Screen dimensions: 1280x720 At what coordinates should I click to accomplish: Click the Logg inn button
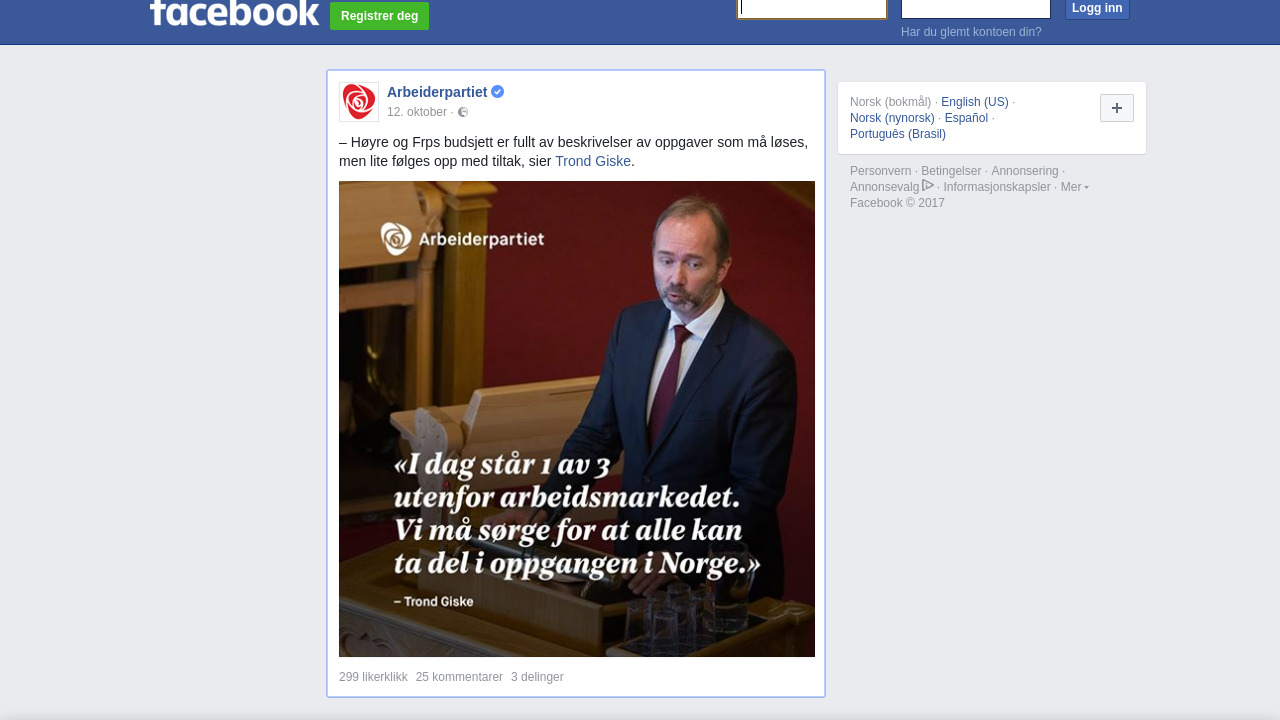pyautogui.click(x=1097, y=8)
